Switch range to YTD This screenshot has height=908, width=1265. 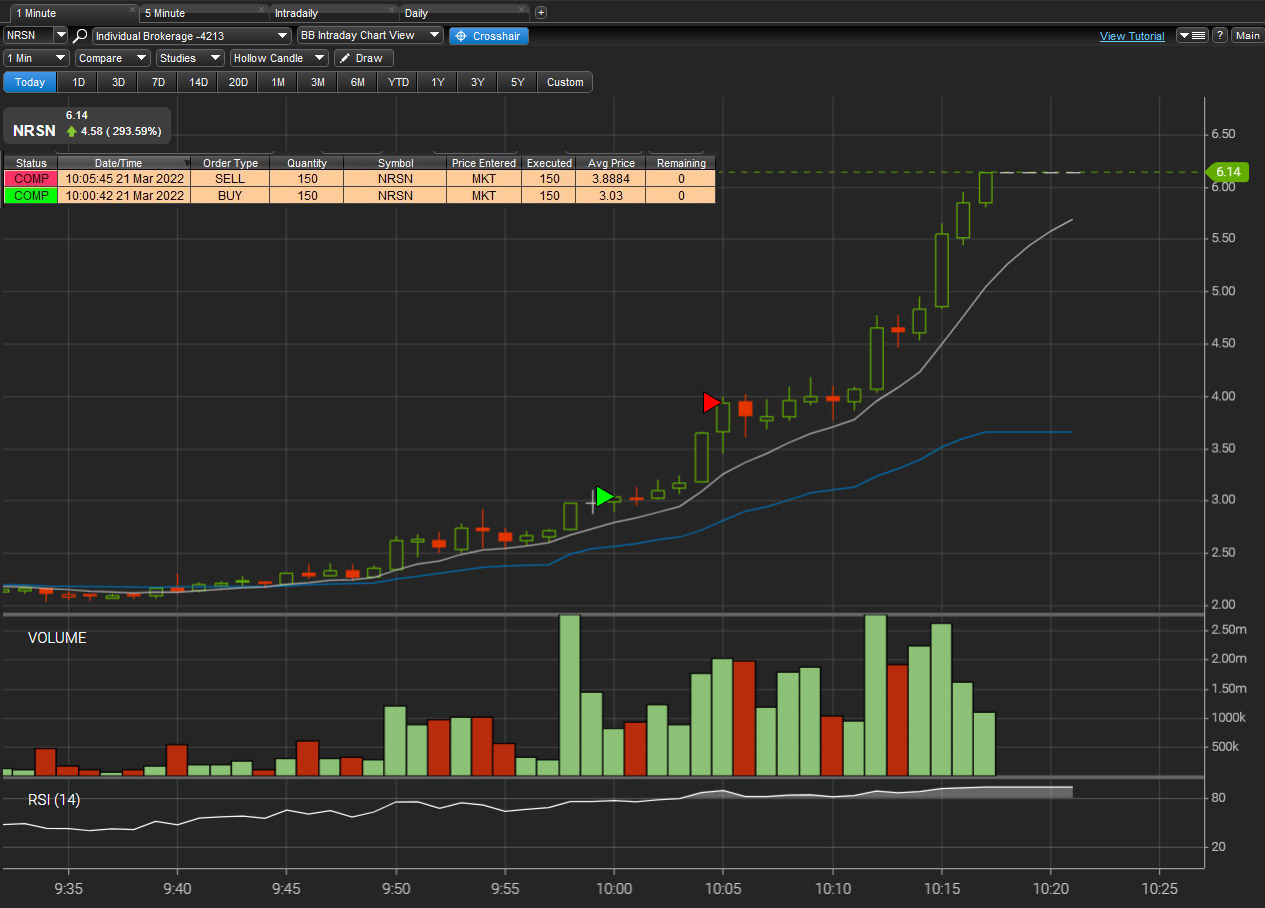pyautogui.click(x=398, y=82)
